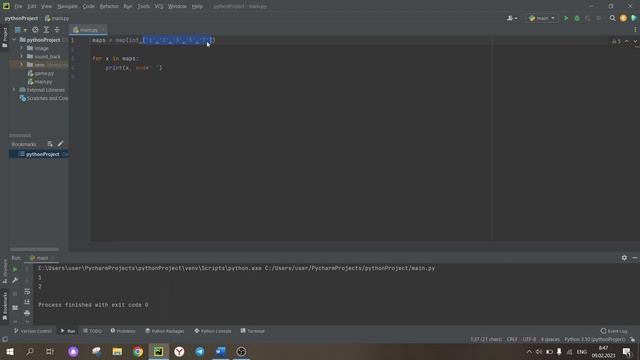This screenshot has width=640, height=360.
Task: Rerun main with Run panel green arrow
Action: pos(15,269)
